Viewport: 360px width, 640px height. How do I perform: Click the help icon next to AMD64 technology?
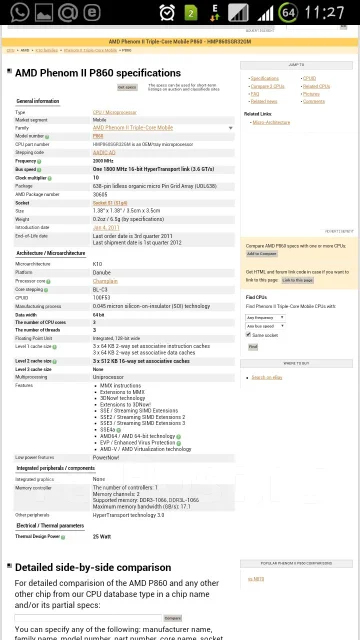pos(179,436)
